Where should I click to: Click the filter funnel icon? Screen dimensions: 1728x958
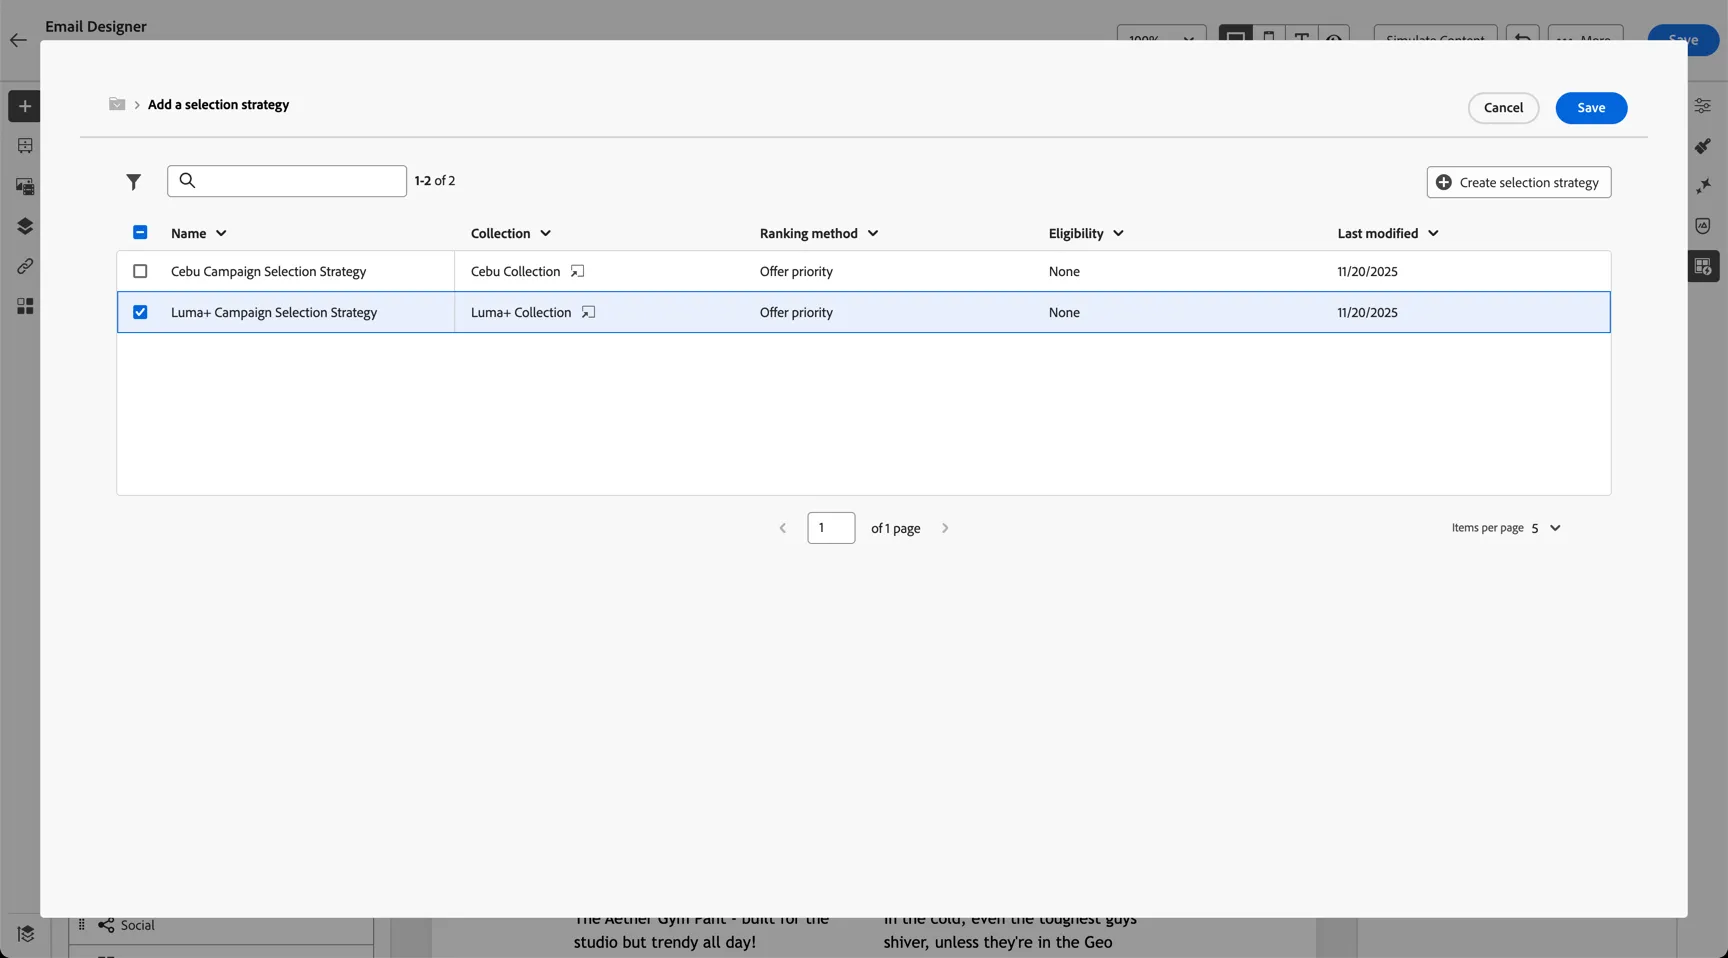(x=133, y=182)
